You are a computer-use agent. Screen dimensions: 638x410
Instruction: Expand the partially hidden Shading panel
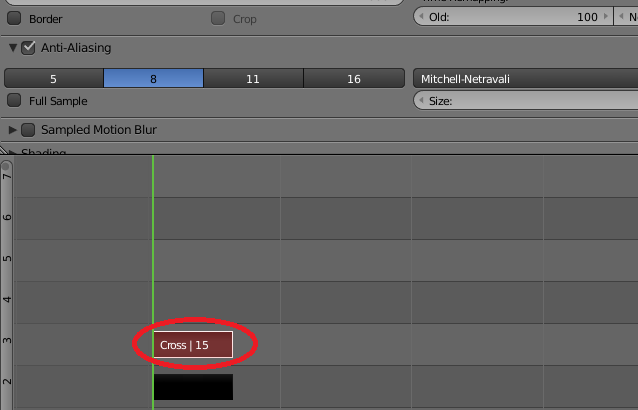pos(13,153)
